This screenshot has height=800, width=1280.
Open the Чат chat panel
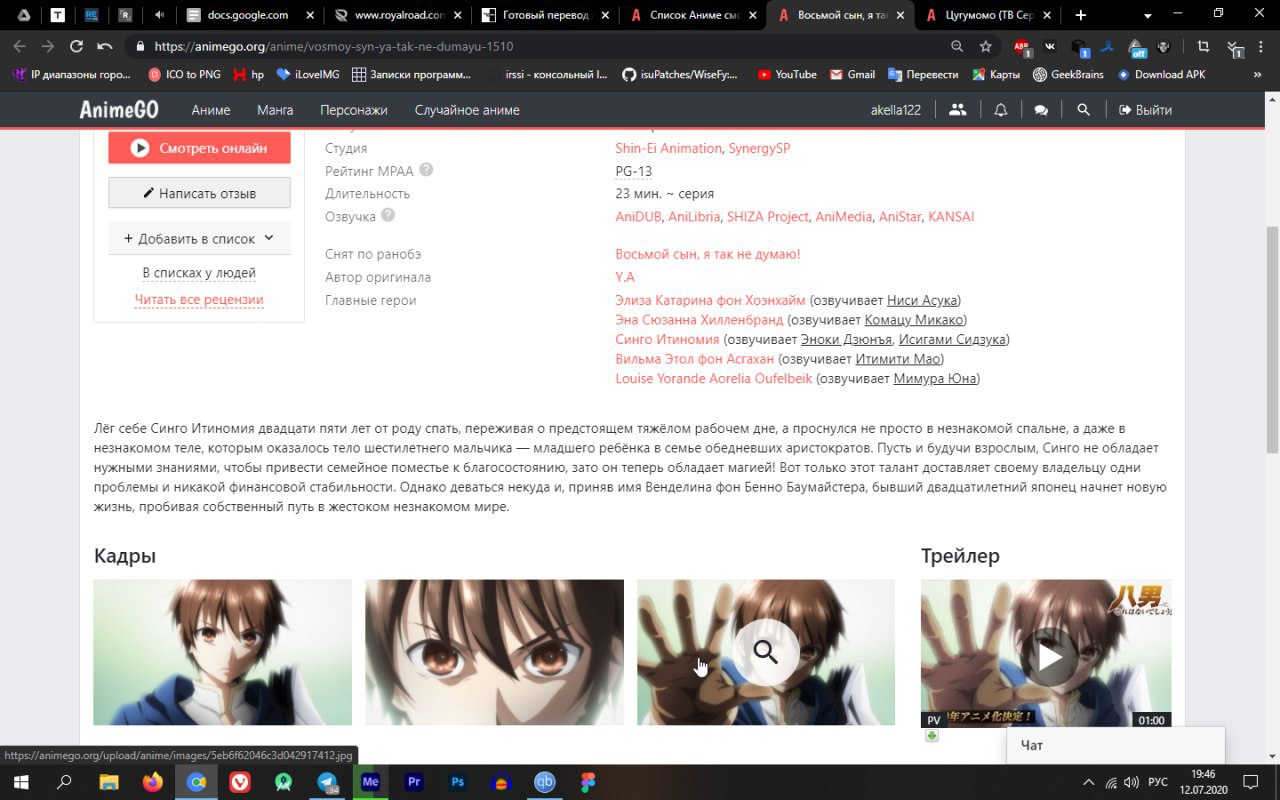[1115, 745]
